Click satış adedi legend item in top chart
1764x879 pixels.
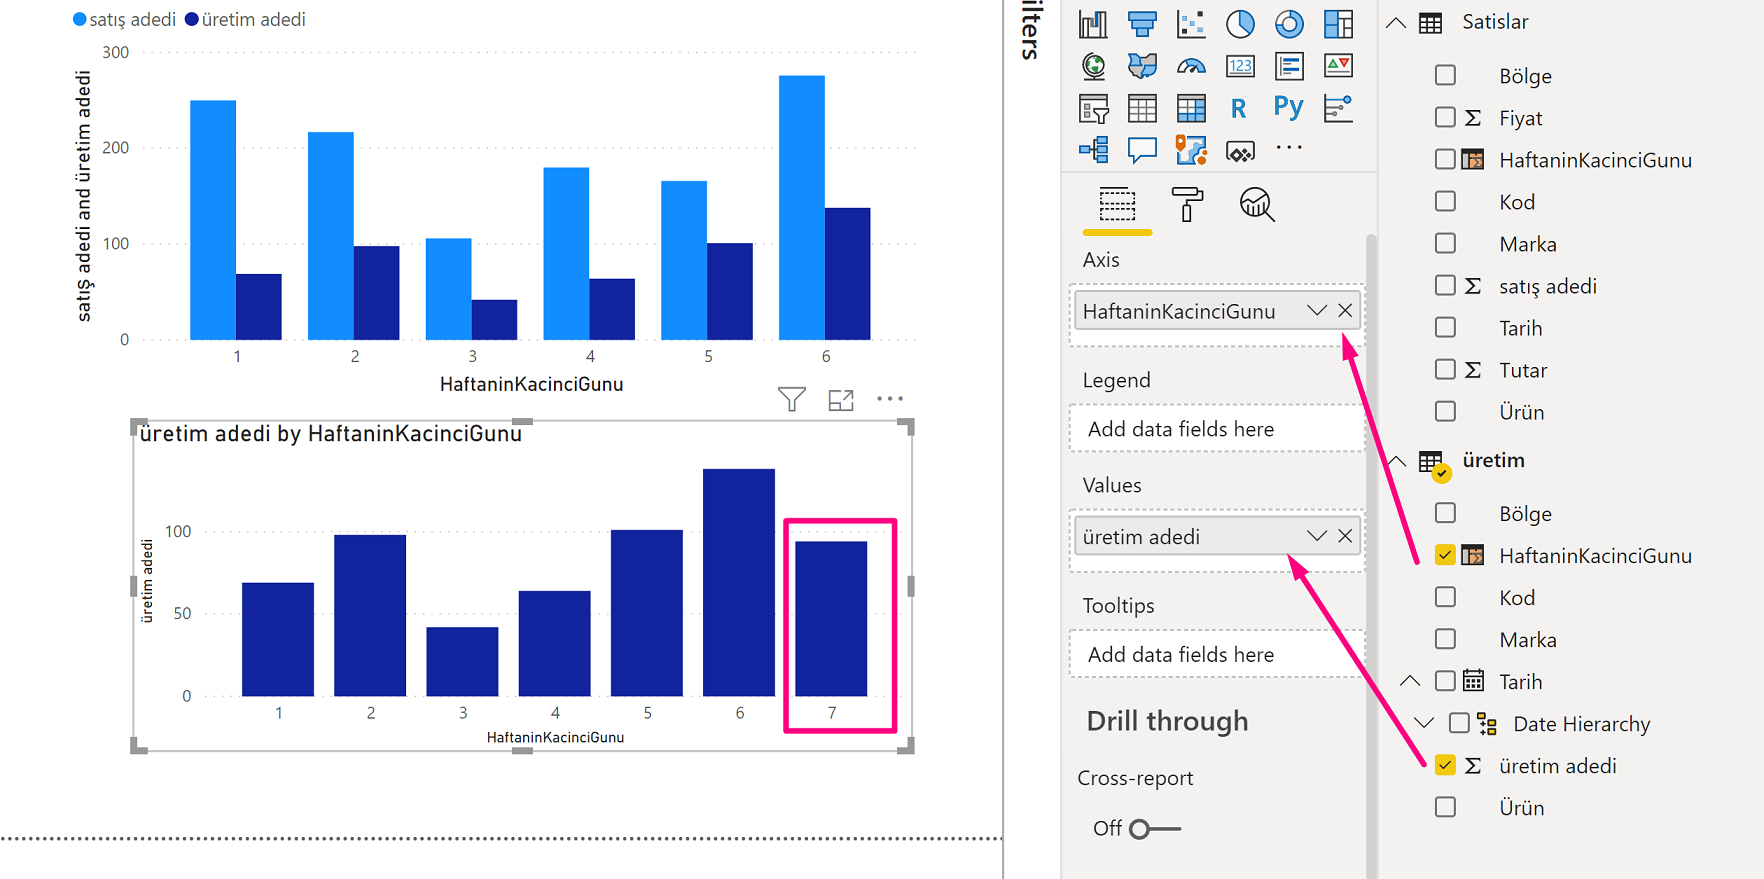pos(125,19)
